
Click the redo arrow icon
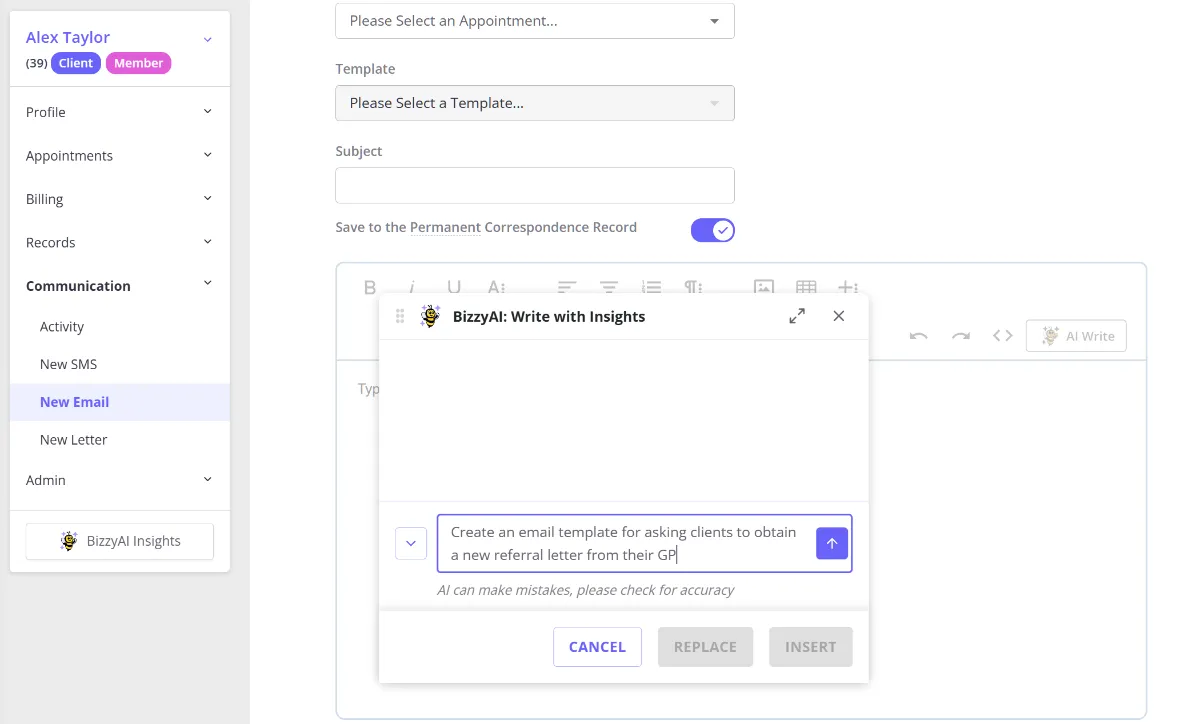[960, 336]
